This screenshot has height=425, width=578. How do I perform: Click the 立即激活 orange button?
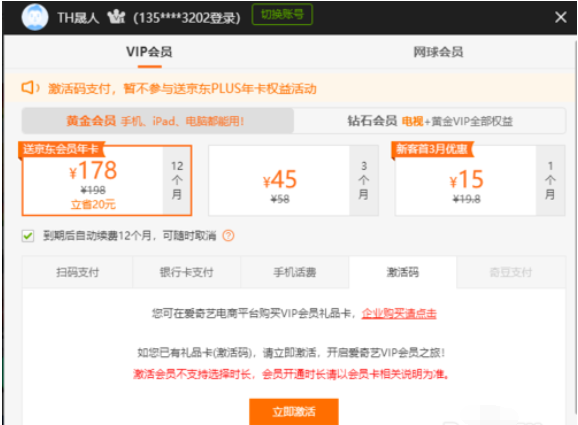point(294,411)
